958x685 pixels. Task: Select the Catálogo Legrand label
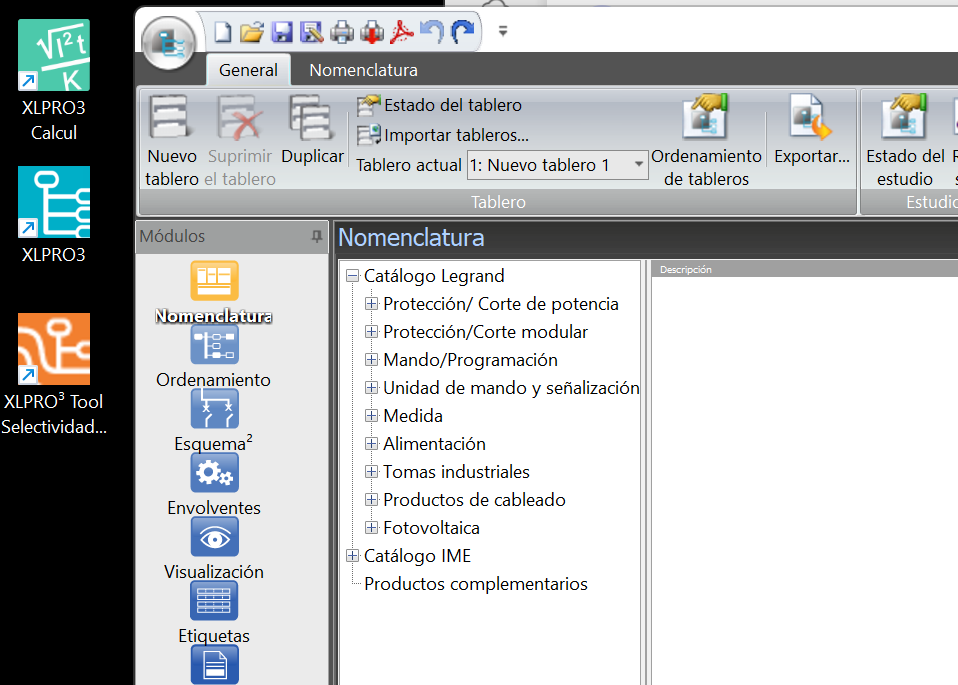[434, 276]
